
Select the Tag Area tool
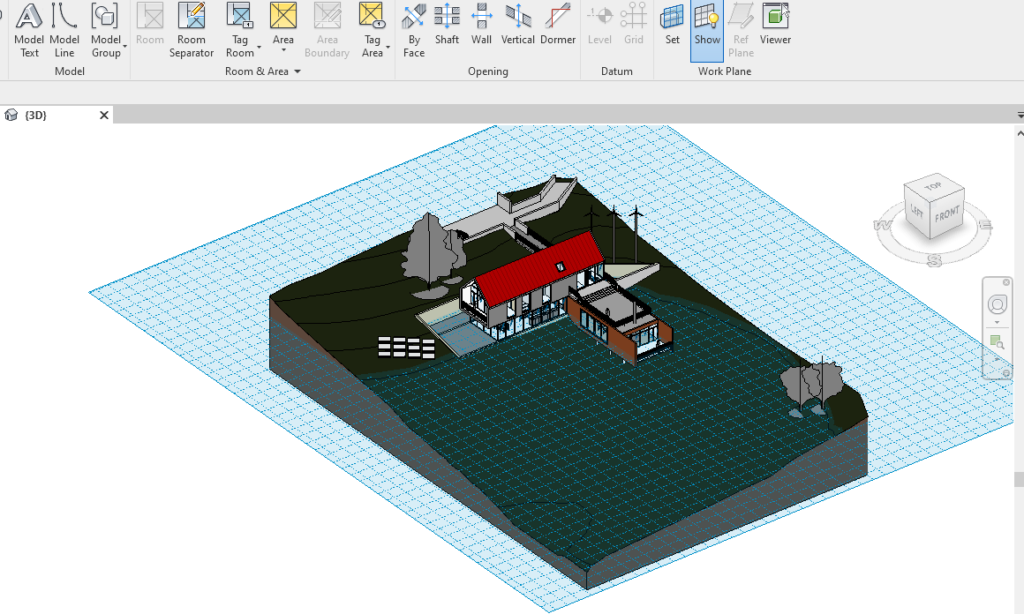pos(372,30)
